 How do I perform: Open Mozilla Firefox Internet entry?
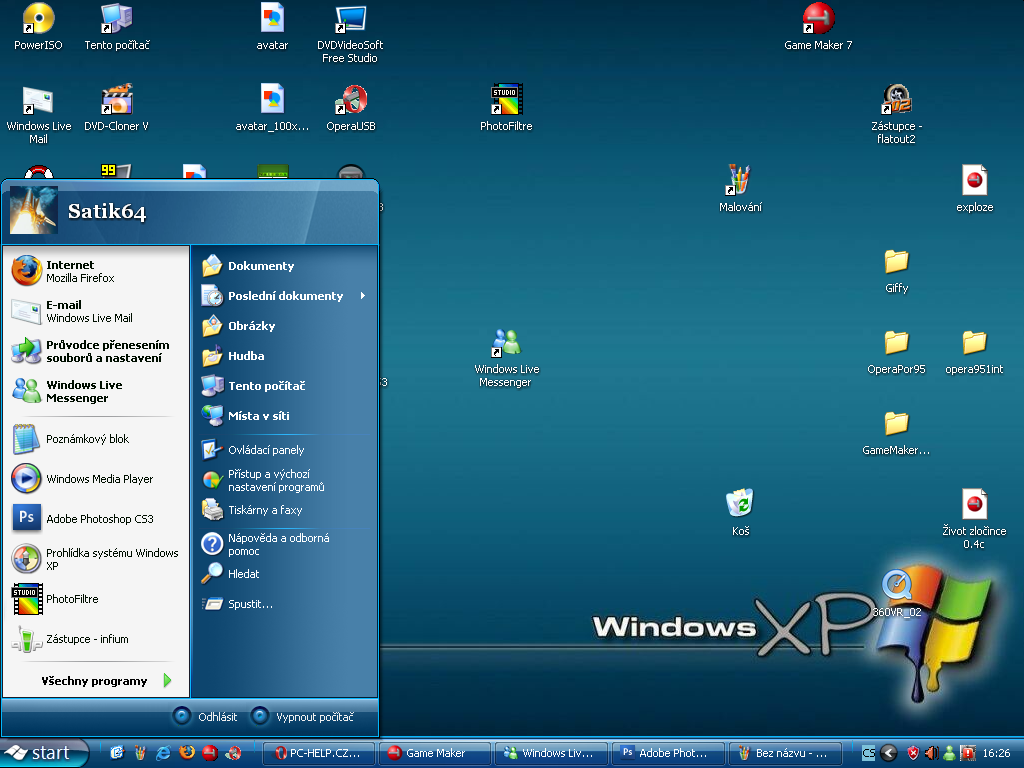tap(80, 271)
